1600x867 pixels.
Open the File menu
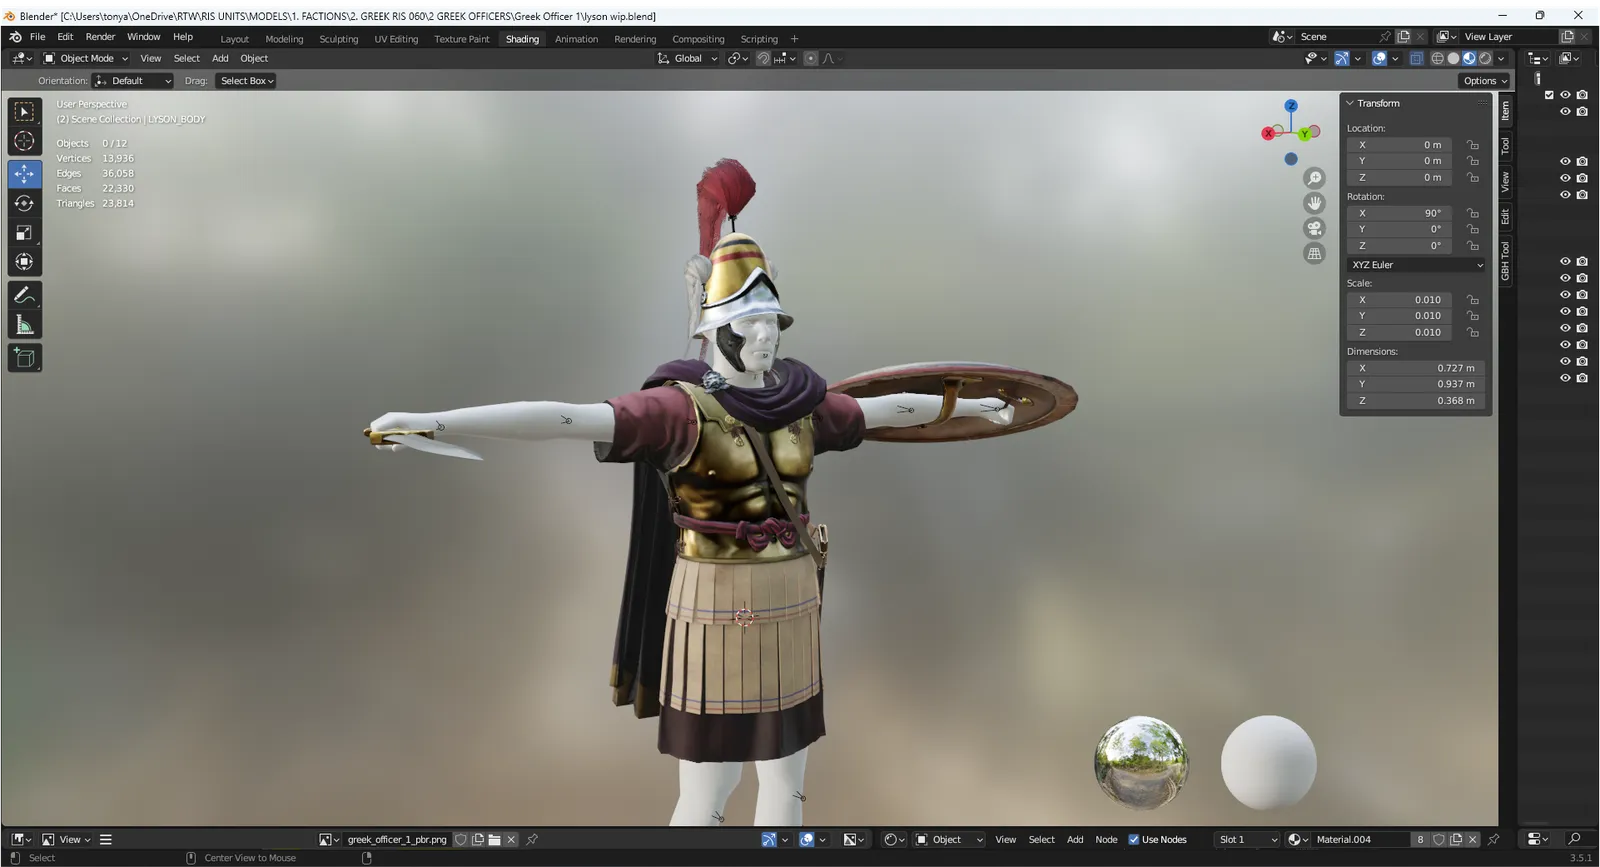pos(37,37)
